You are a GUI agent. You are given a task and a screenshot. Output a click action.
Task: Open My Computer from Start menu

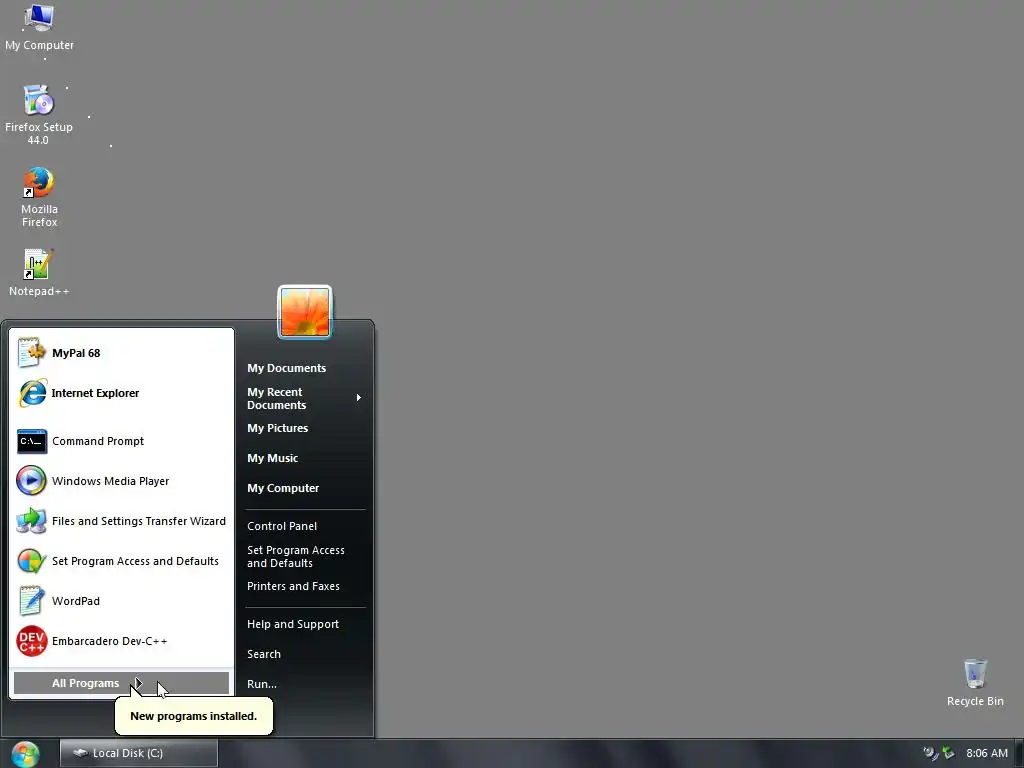click(304, 488)
